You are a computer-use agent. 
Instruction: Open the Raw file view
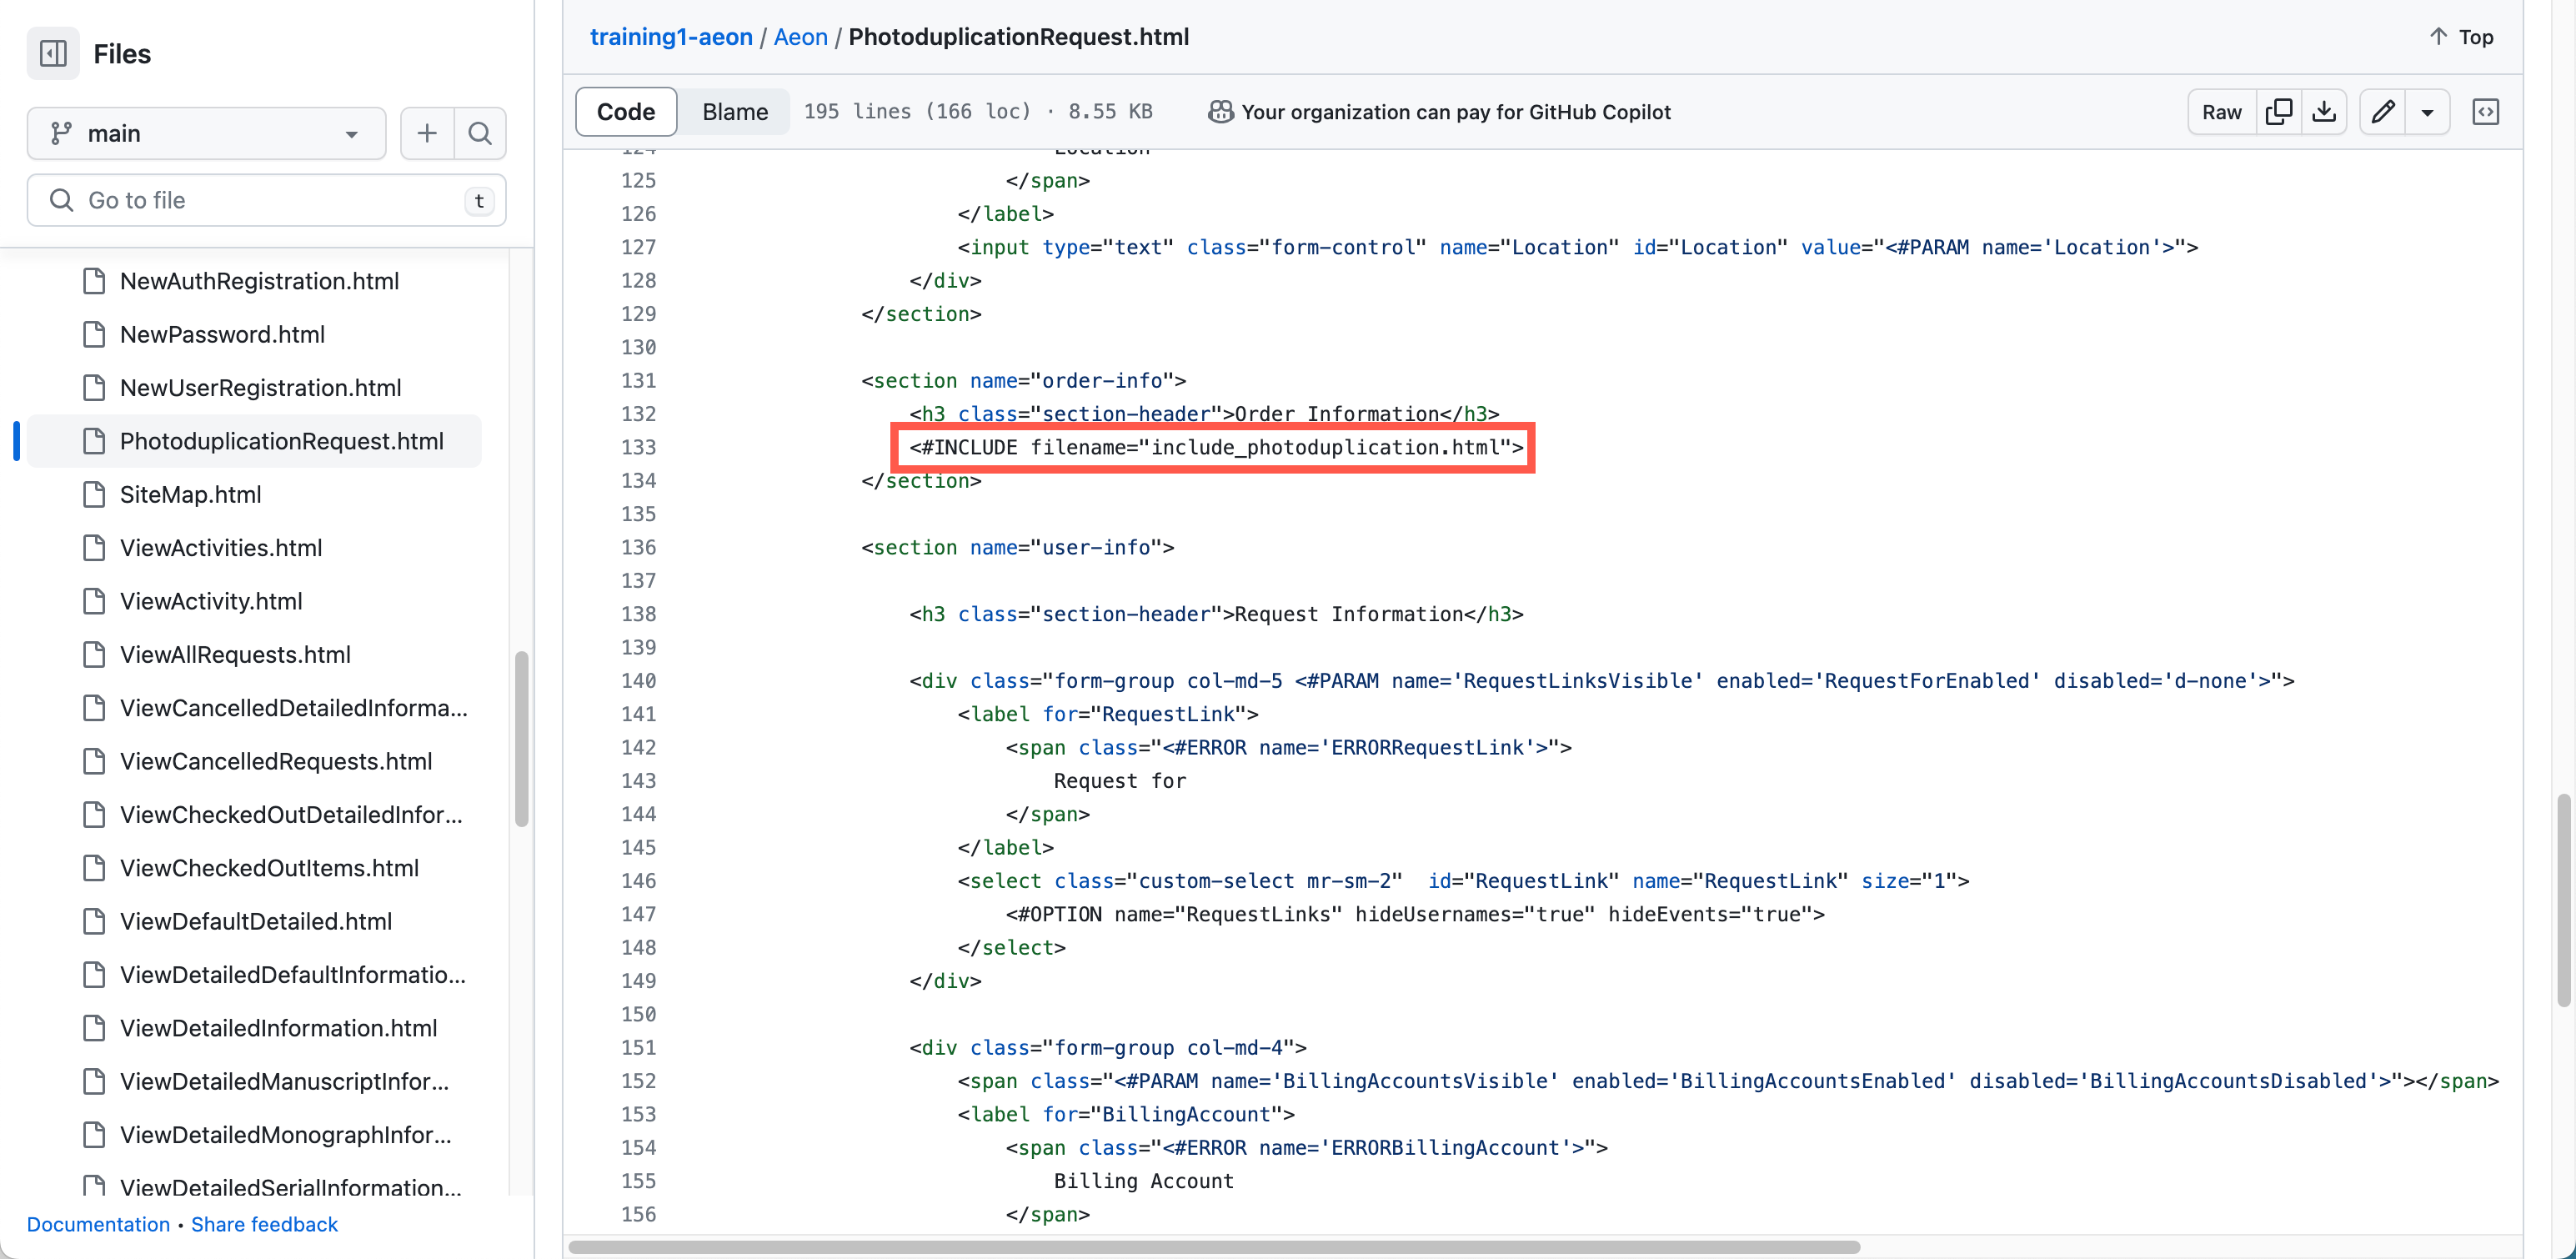[2220, 112]
